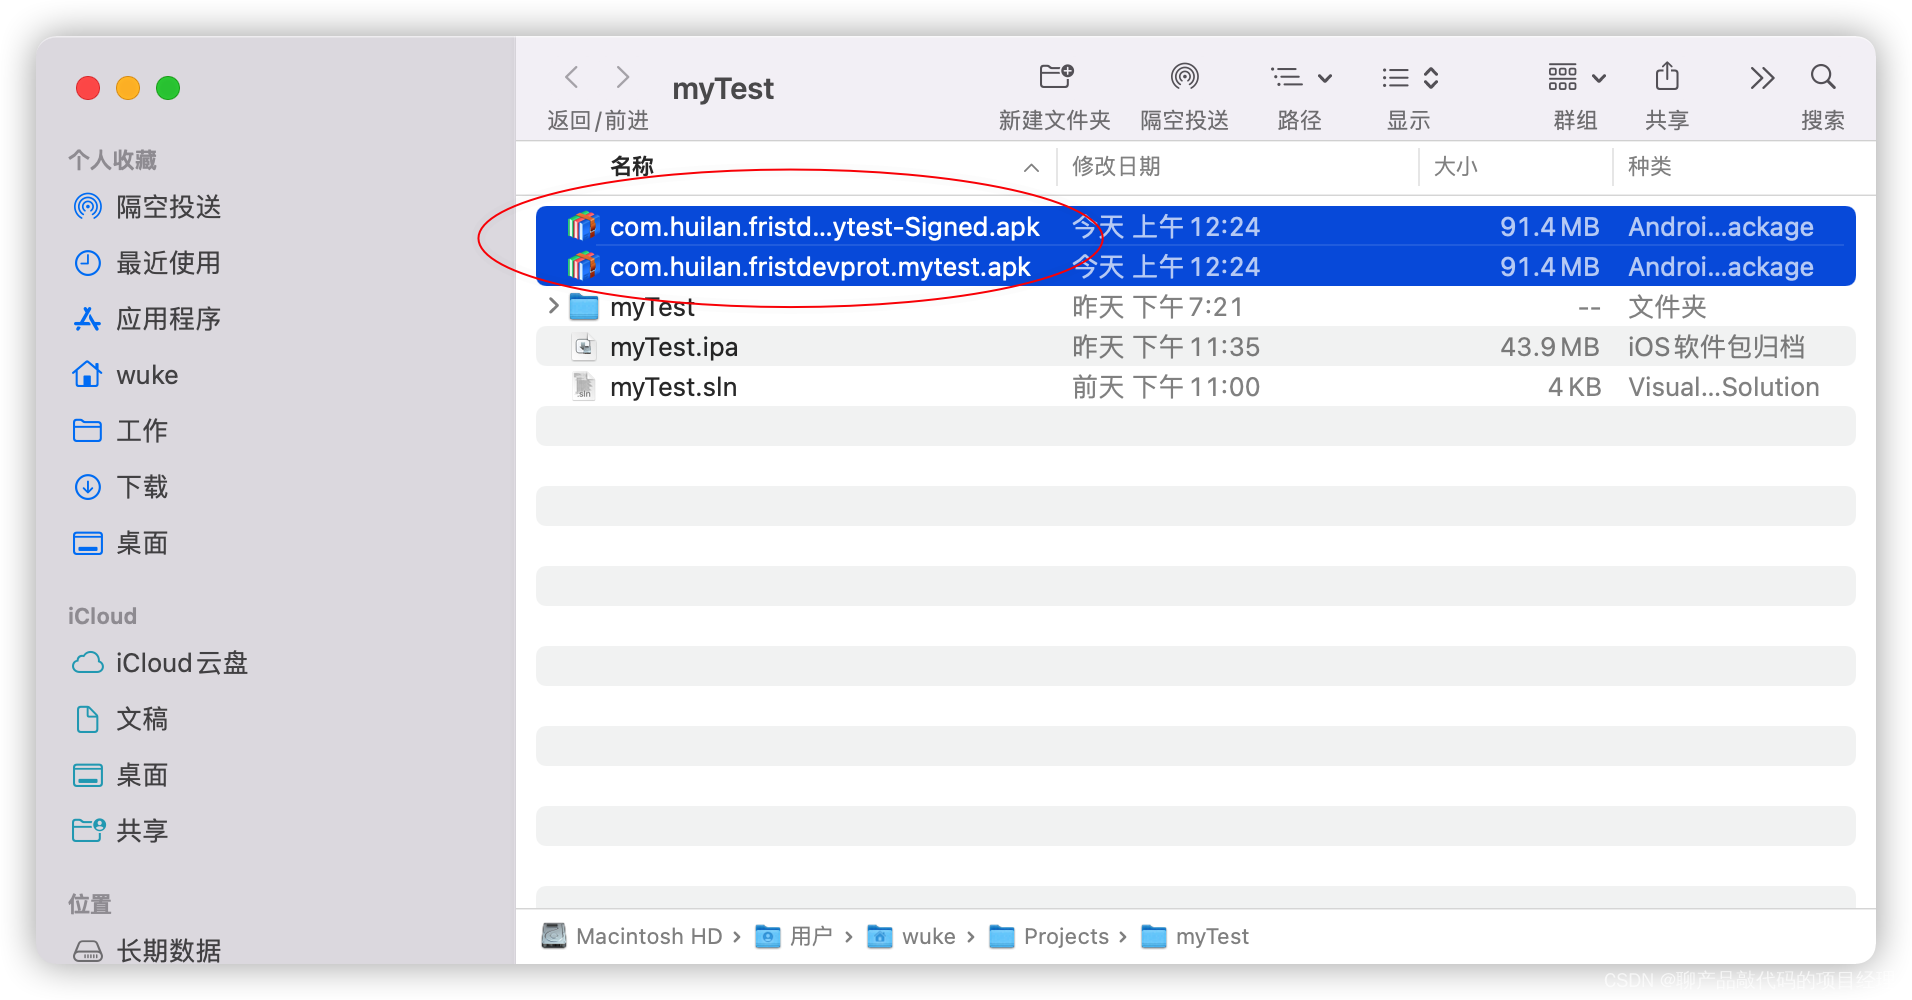Click myTest in the path bar
The image size is (1912, 1000).
(x=1195, y=936)
